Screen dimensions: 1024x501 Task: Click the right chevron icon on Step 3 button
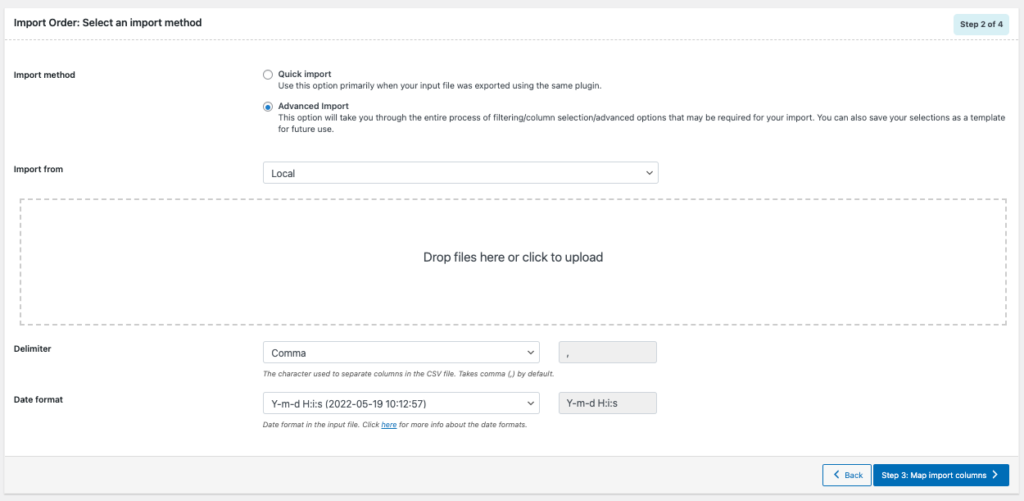pos(995,475)
